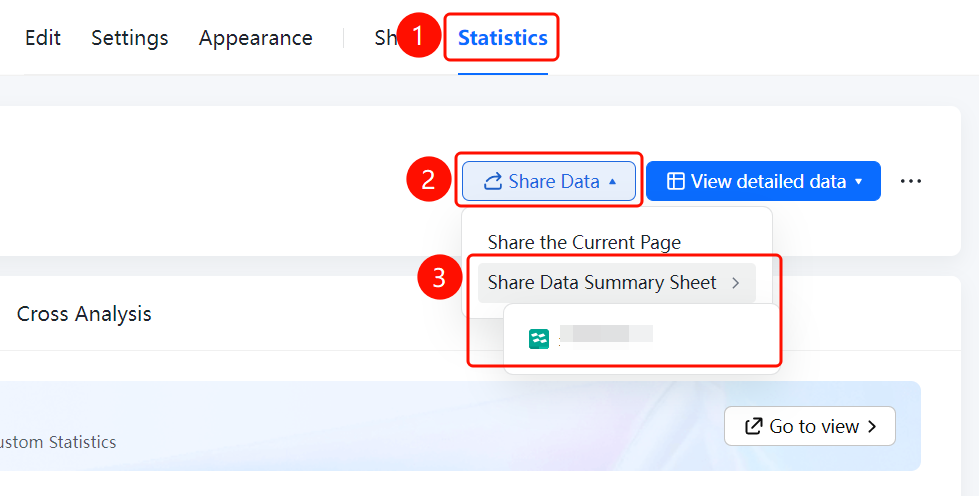This screenshot has width=979, height=496.
Task: Open the Appearance tab
Action: pos(255,38)
